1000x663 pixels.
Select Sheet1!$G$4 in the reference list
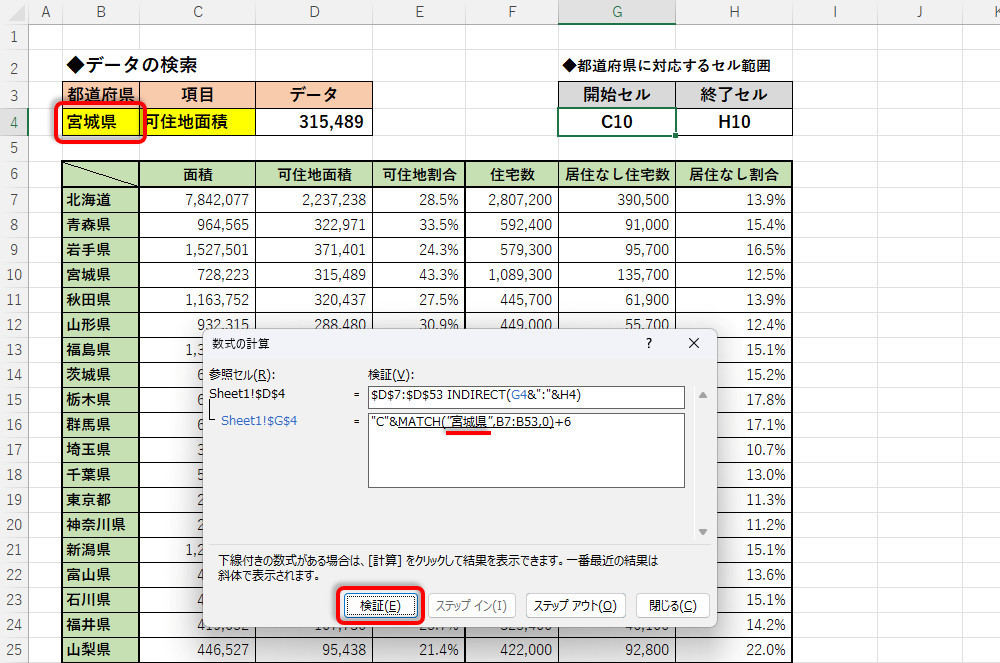coord(259,421)
